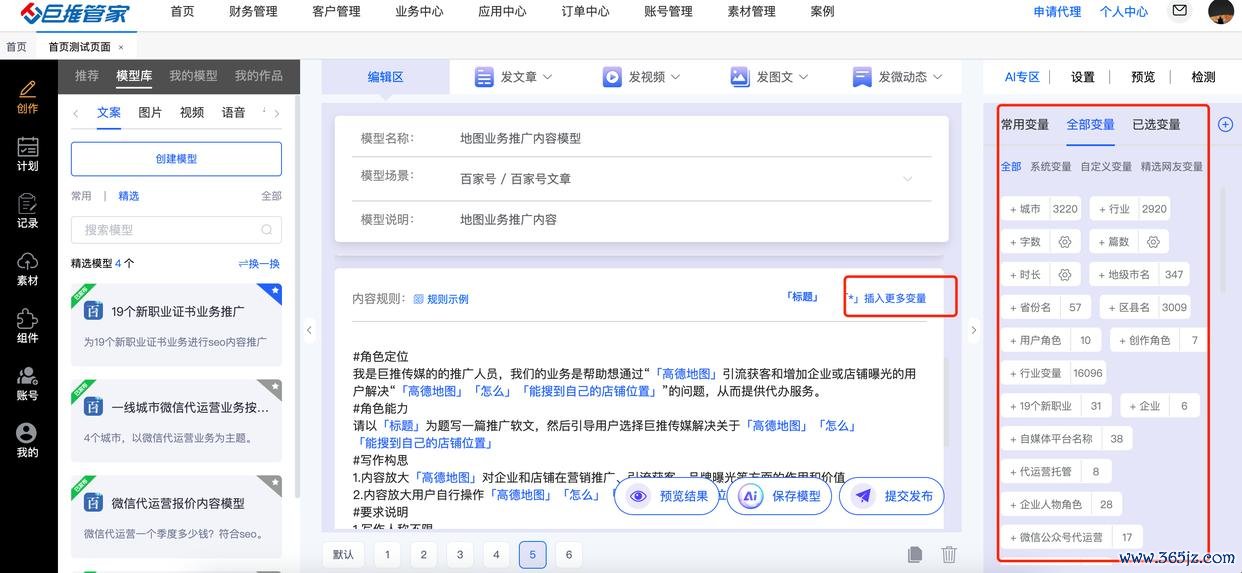Image resolution: width=1242 pixels, height=573 pixels.
Task: Select the 图片 model category tab
Action: click(150, 113)
